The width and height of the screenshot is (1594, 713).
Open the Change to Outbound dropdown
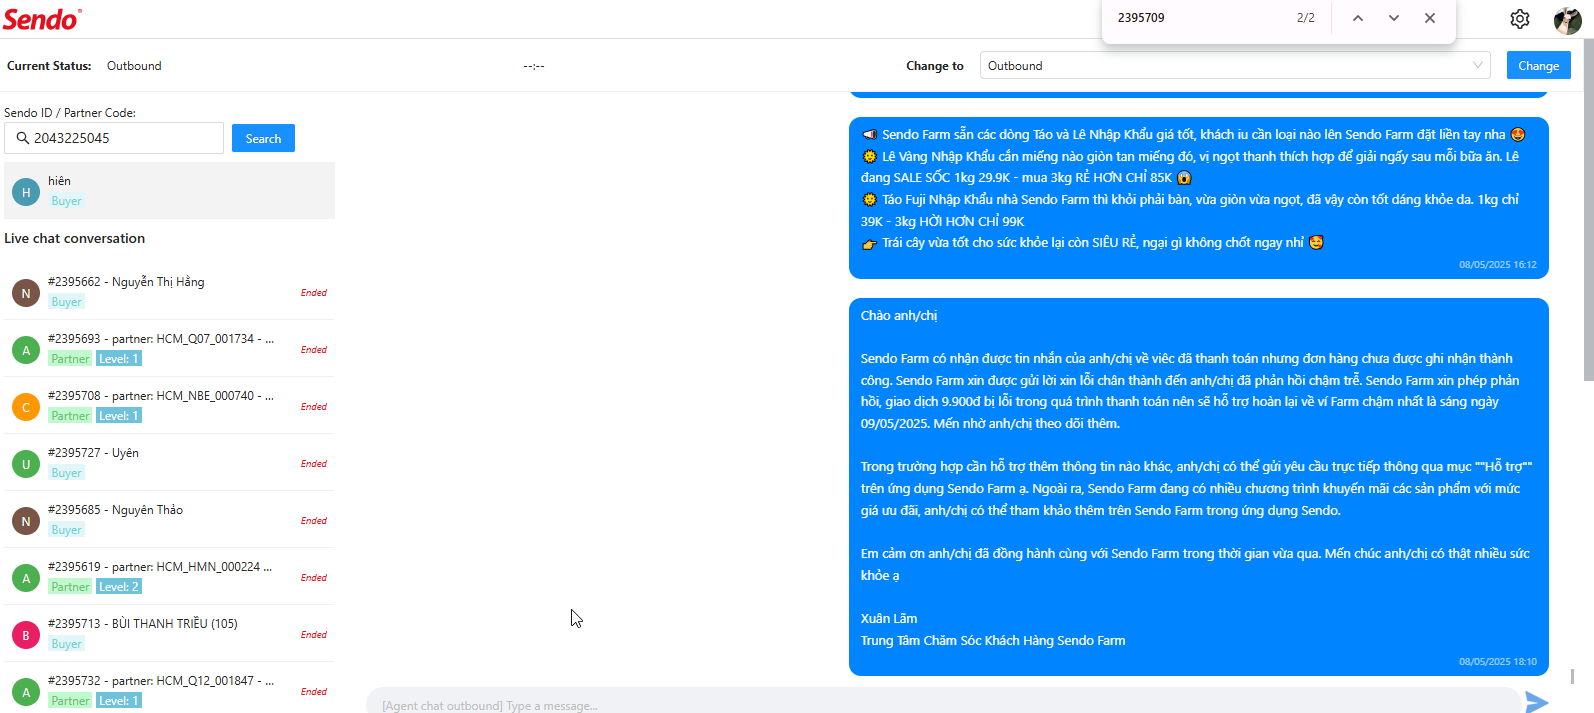click(x=1235, y=65)
